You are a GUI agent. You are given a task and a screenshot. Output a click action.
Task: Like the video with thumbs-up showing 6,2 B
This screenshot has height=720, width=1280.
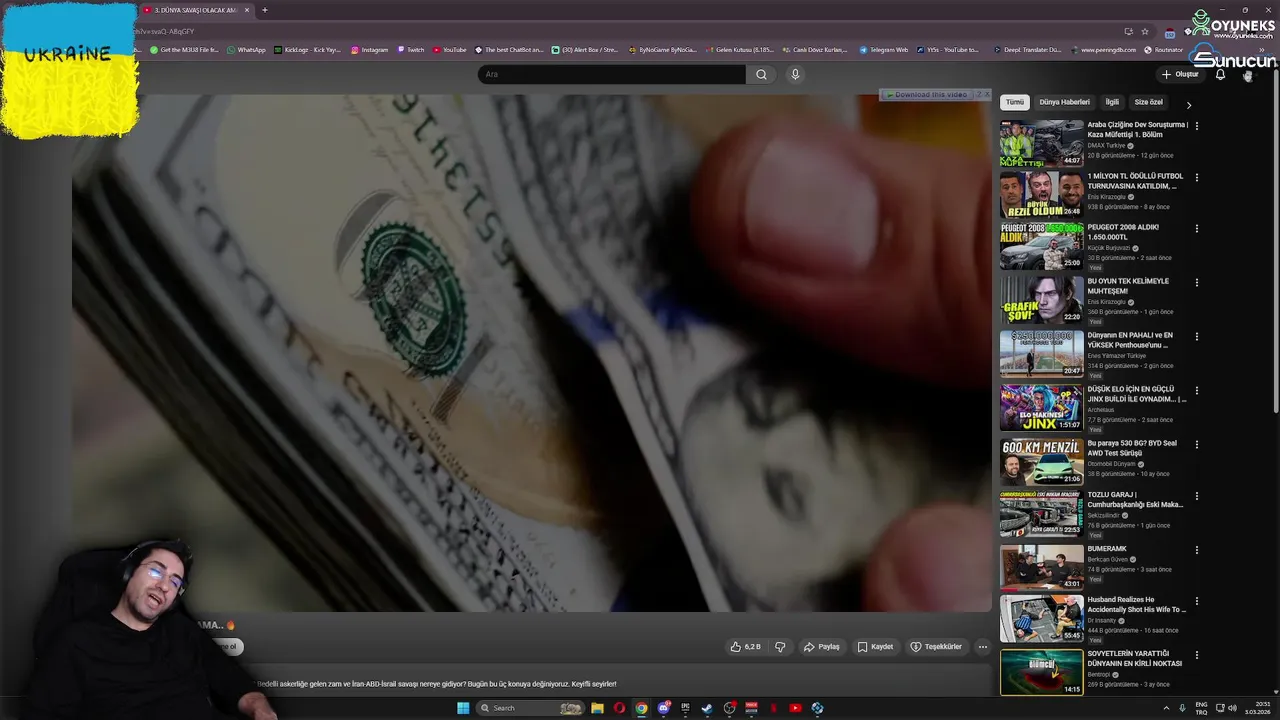pos(745,647)
